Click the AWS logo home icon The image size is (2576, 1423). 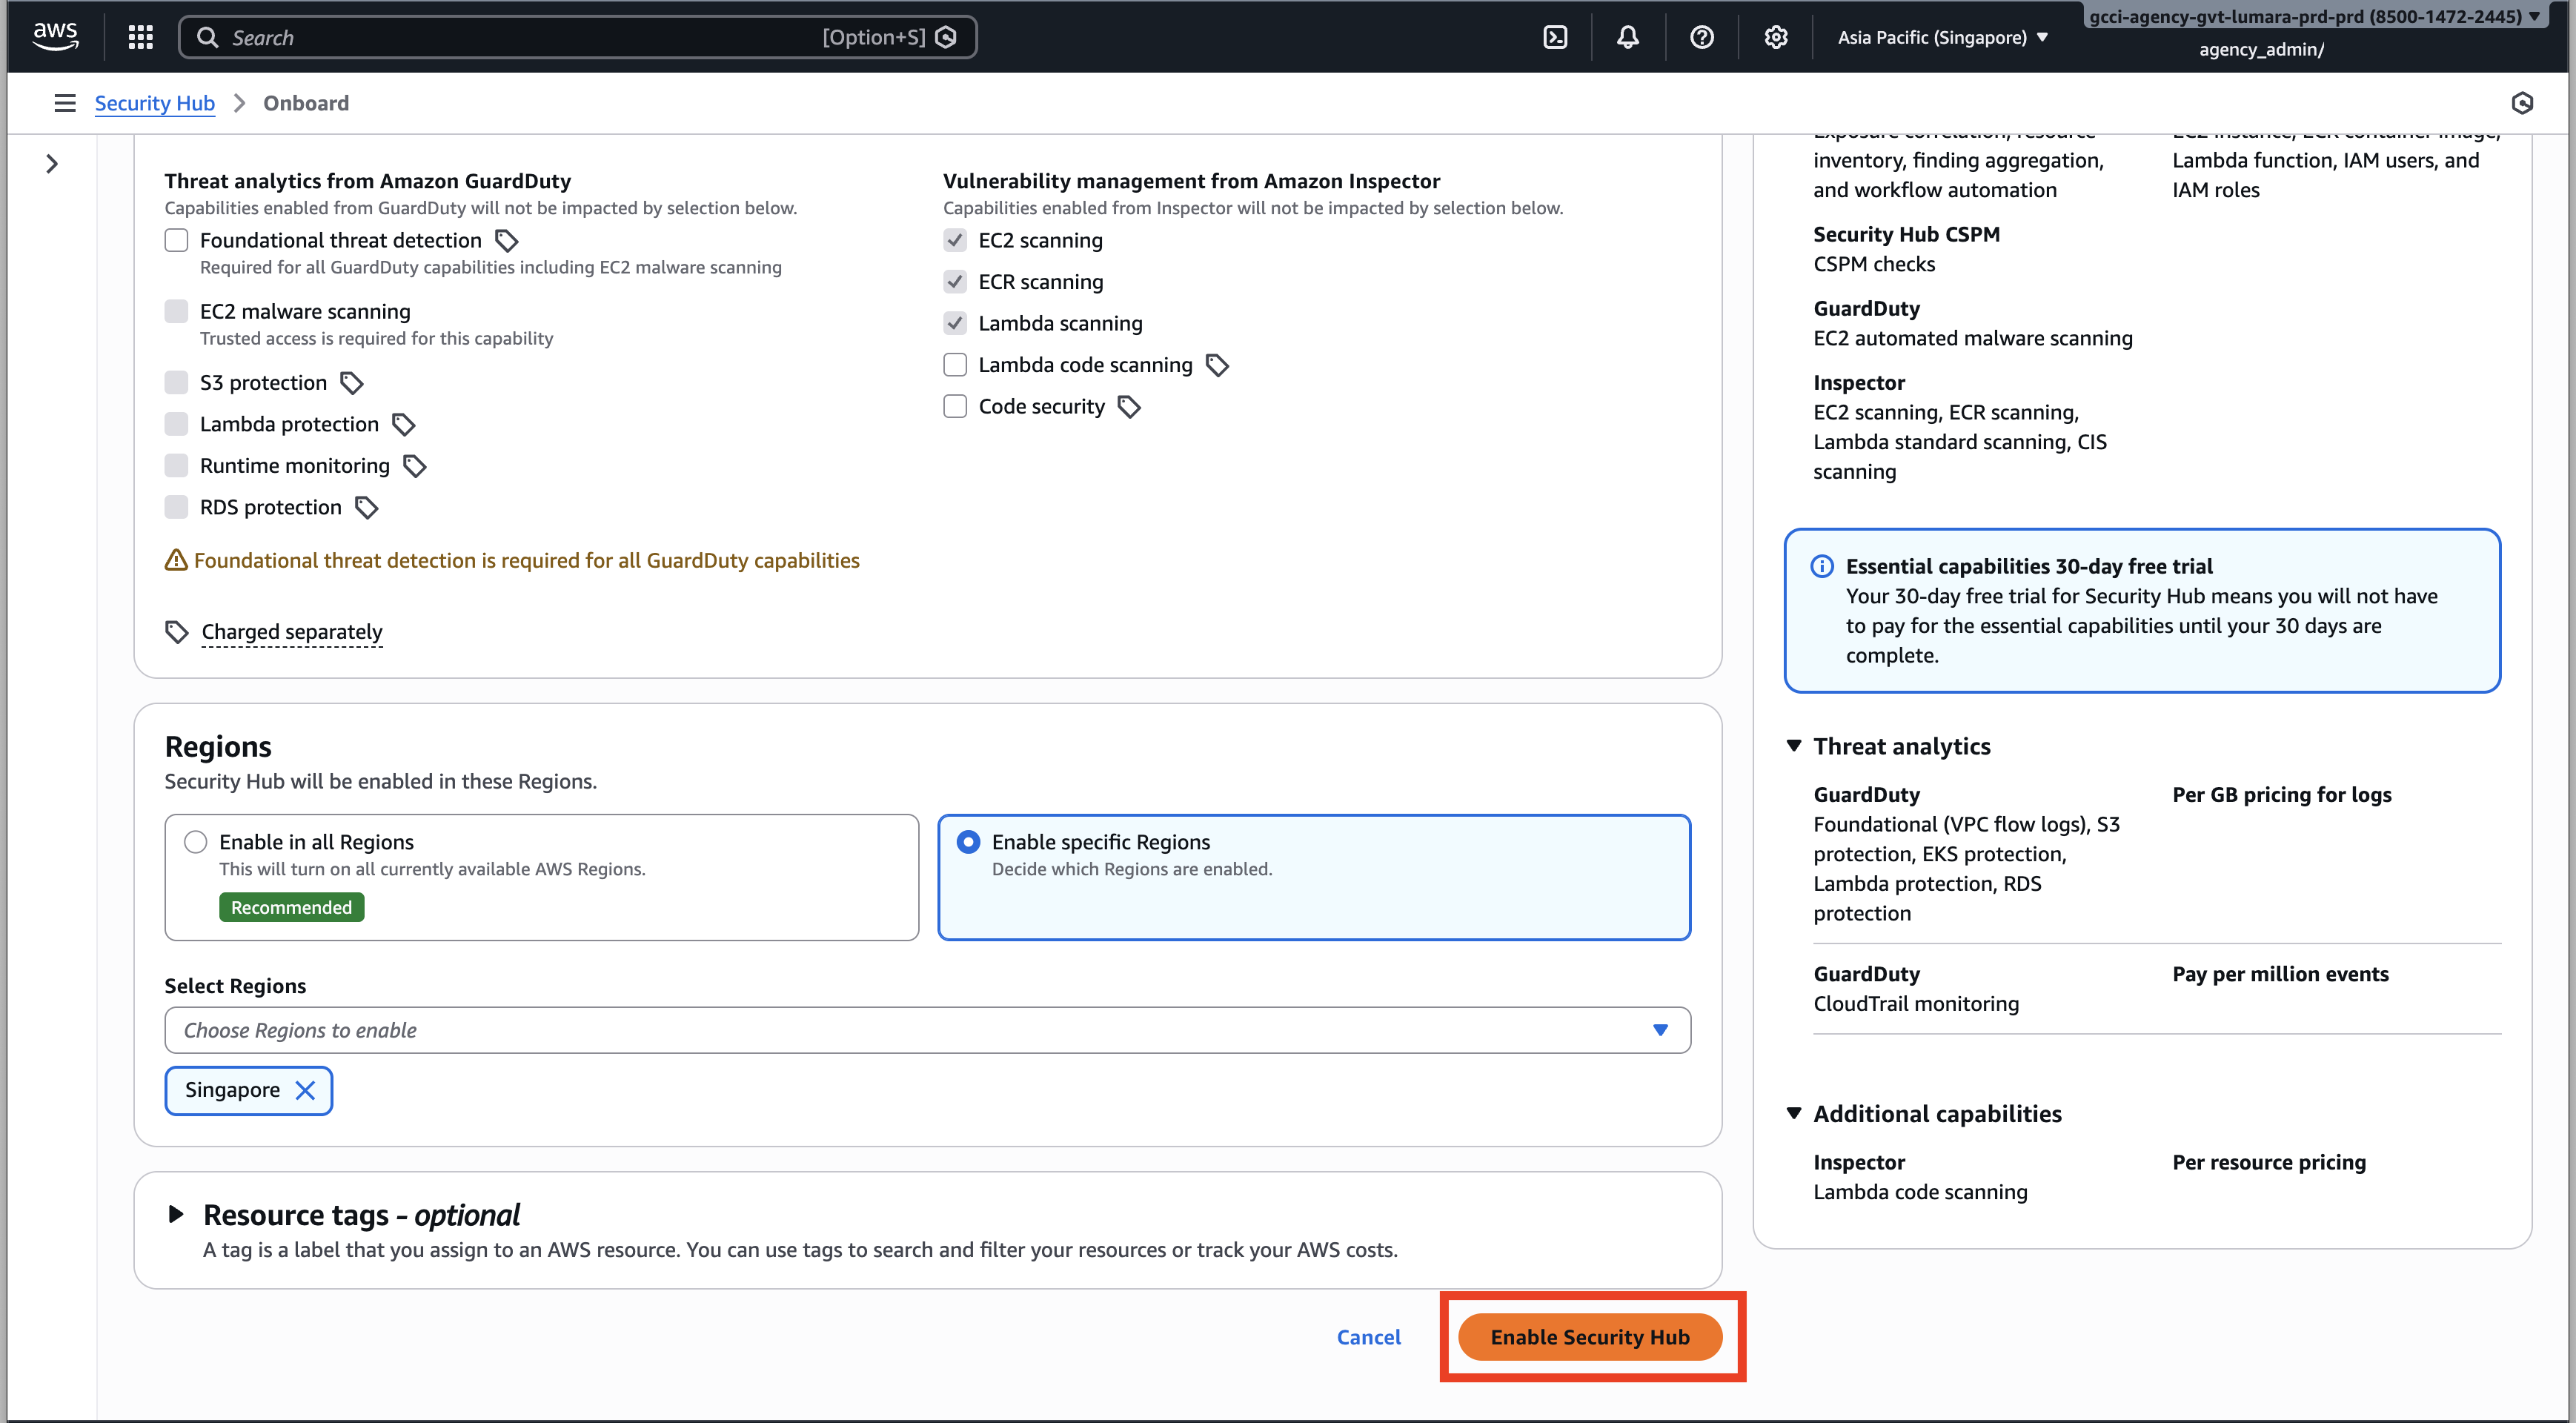coord(55,36)
